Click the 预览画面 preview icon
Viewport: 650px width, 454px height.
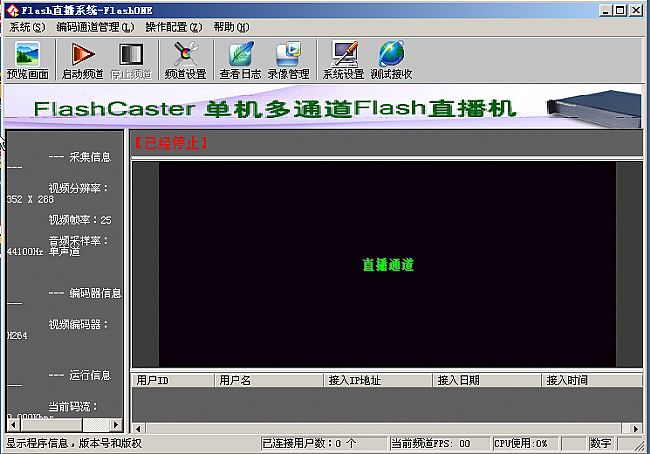tap(27, 60)
